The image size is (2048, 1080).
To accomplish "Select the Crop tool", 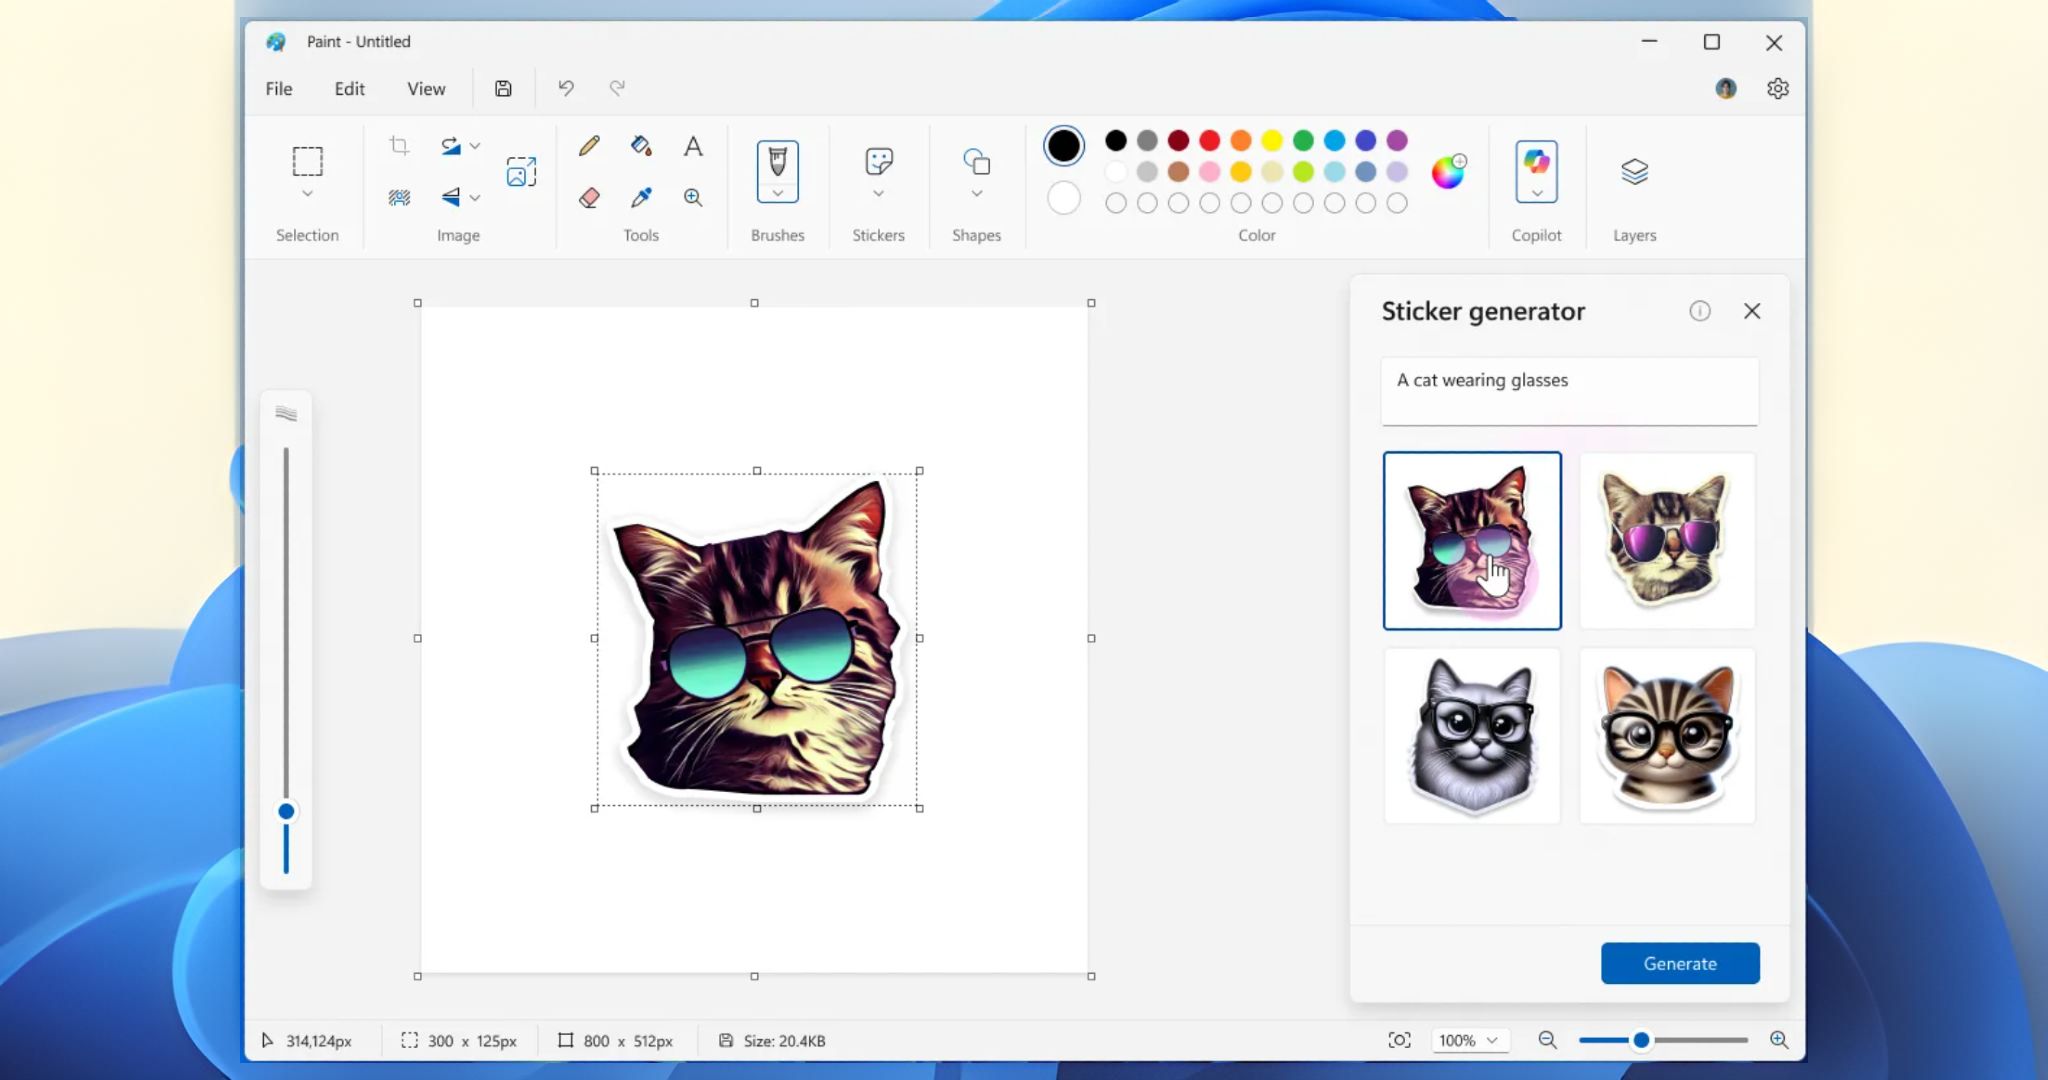I will [x=398, y=145].
